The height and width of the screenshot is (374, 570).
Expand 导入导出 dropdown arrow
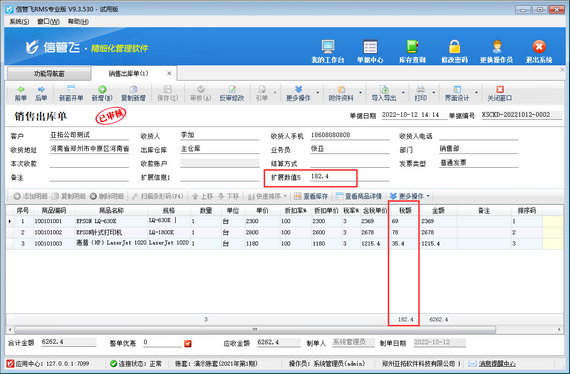click(x=403, y=93)
